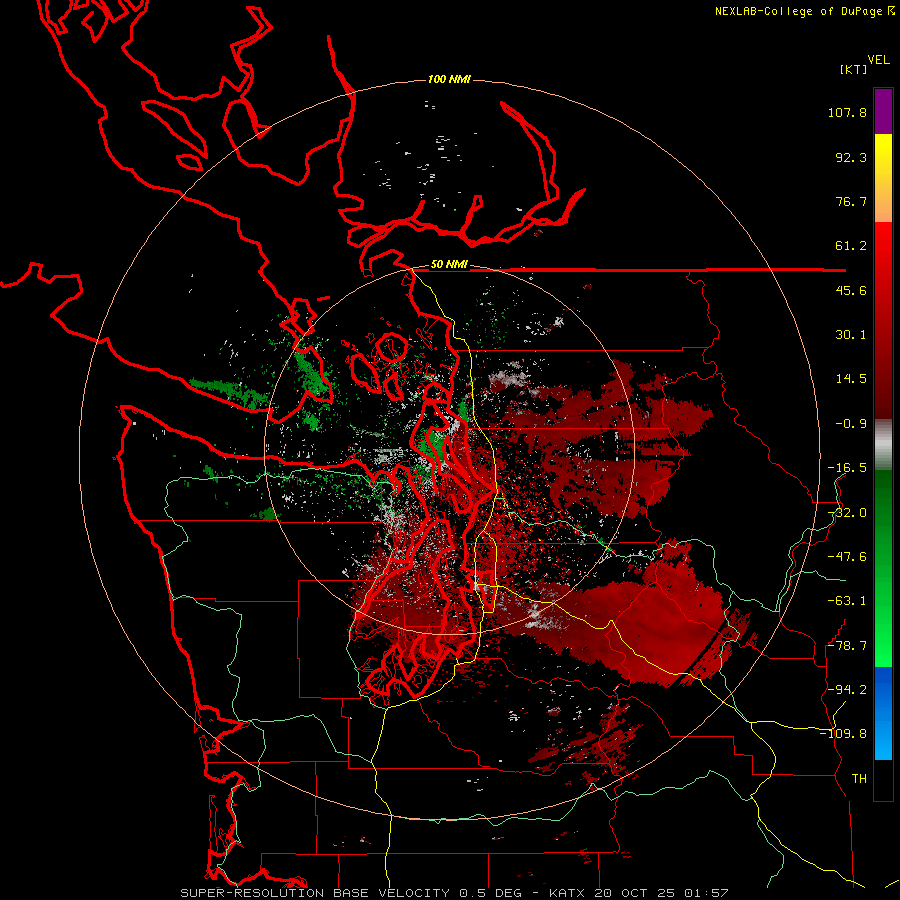
Task: Click the 76.7 velocity scale value
Action: (851, 201)
